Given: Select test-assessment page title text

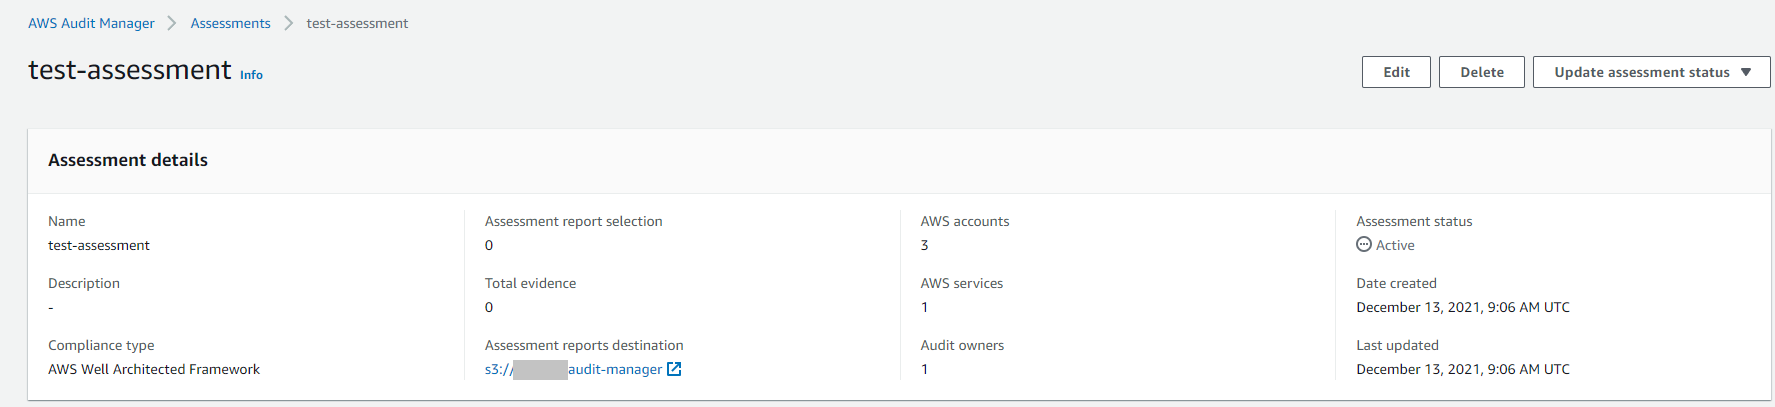Looking at the screenshot, I should tap(130, 70).
